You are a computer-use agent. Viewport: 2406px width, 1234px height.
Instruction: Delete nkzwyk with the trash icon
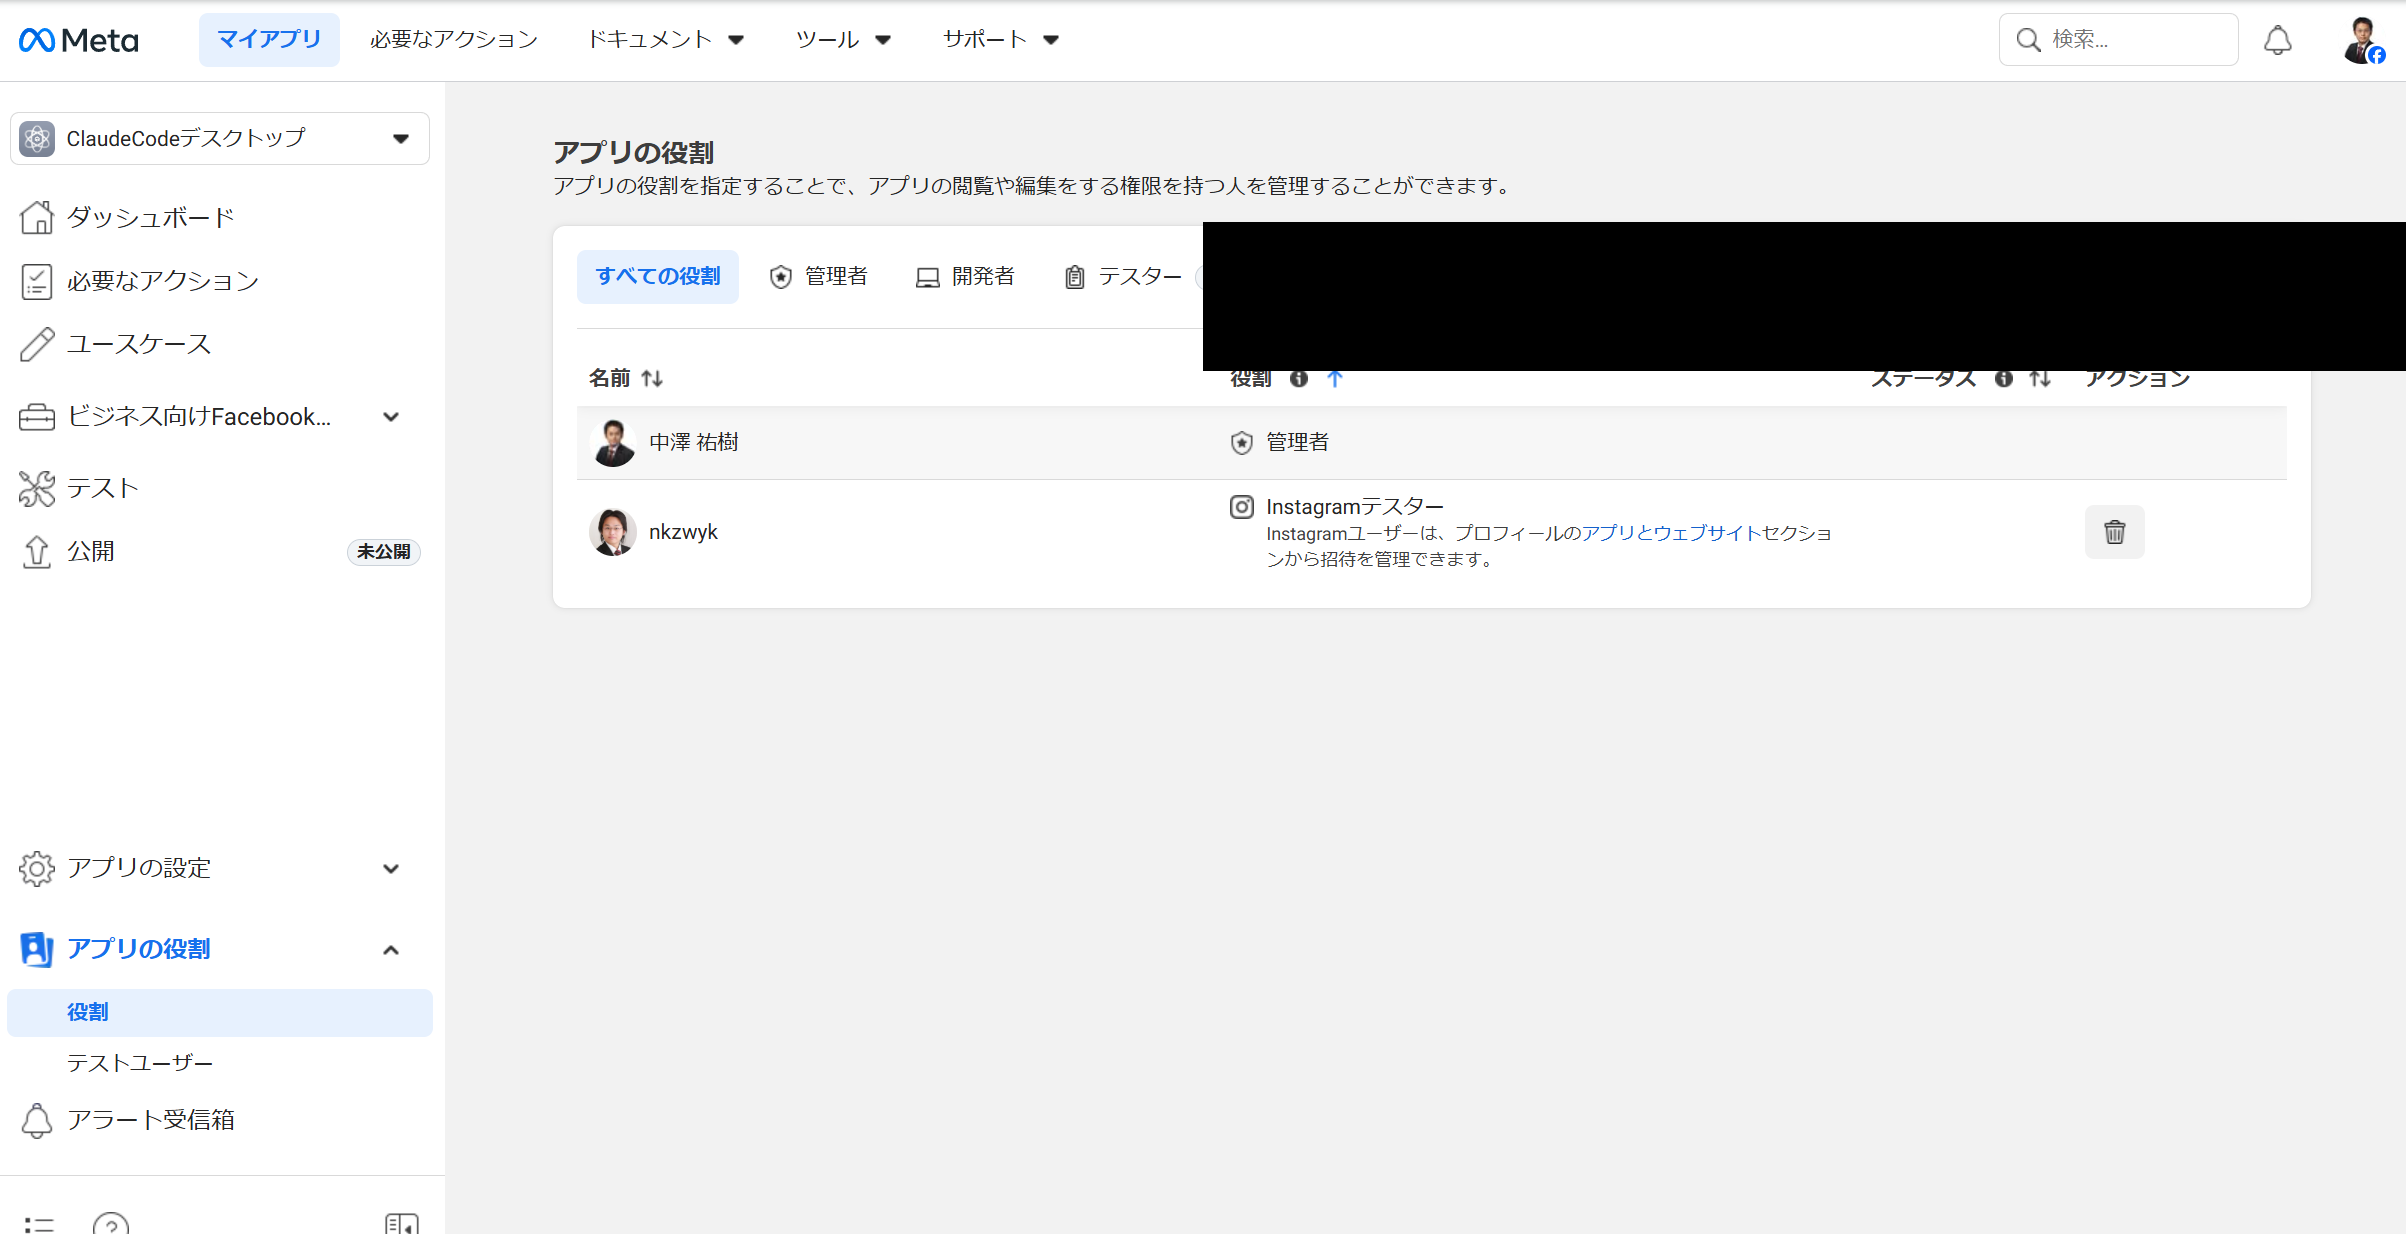[2114, 532]
